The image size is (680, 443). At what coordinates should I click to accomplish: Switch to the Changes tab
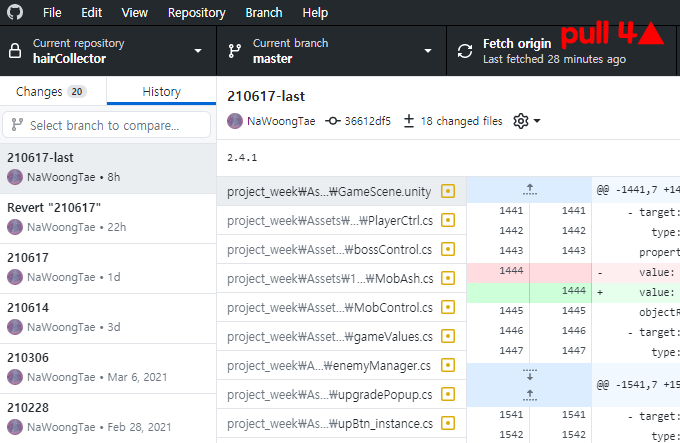coord(53,91)
